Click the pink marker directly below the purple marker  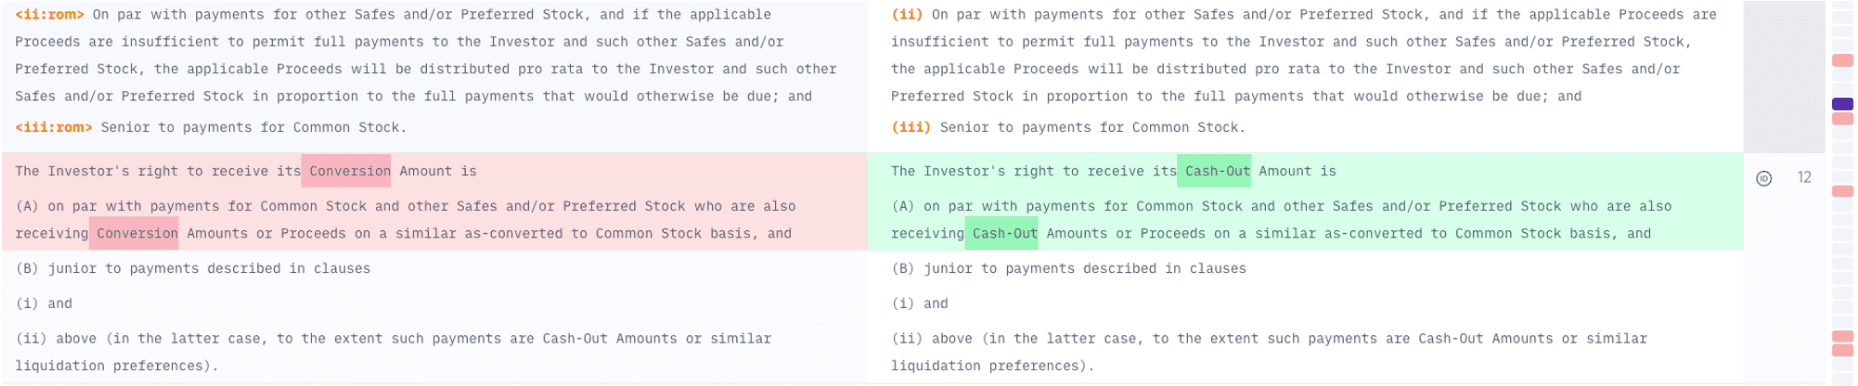[x=1842, y=119]
